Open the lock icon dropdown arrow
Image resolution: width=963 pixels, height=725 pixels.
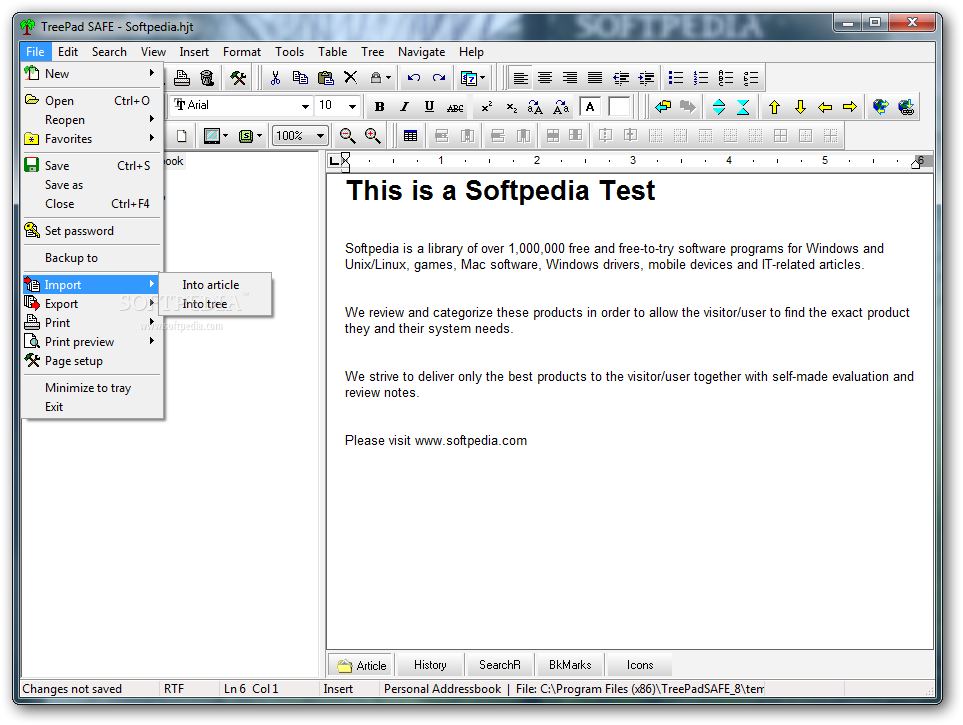point(388,78)
